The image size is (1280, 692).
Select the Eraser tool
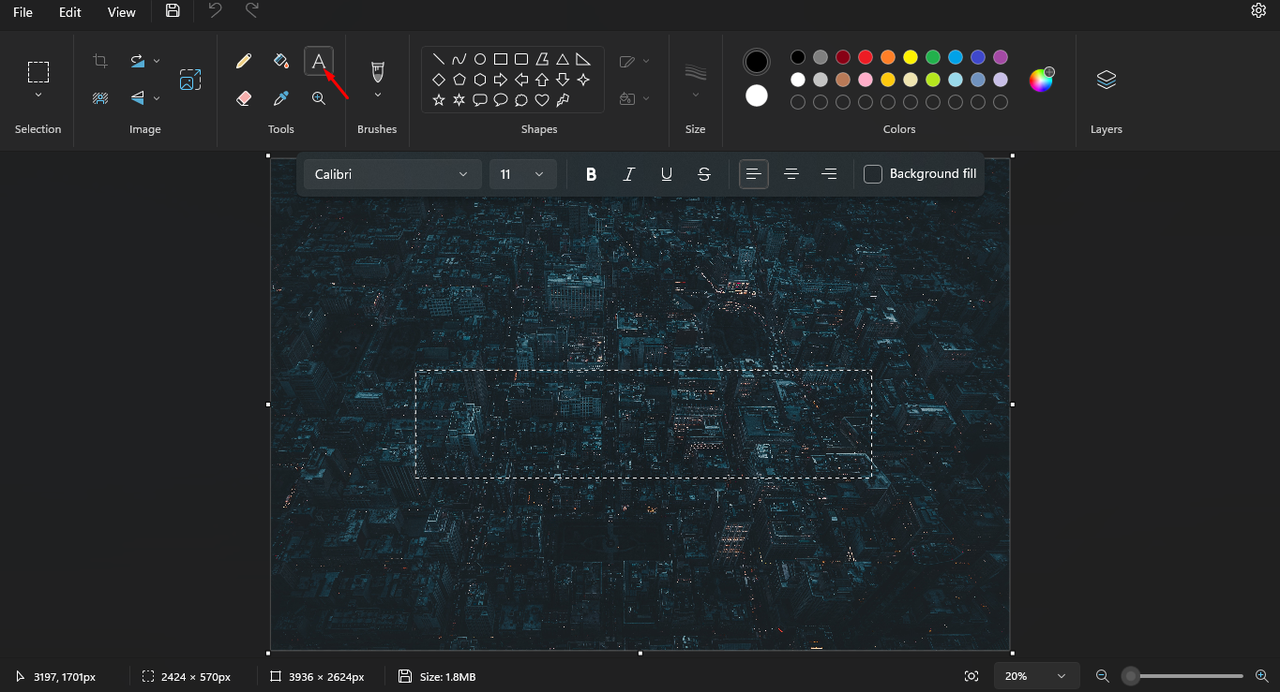[243, 98]
